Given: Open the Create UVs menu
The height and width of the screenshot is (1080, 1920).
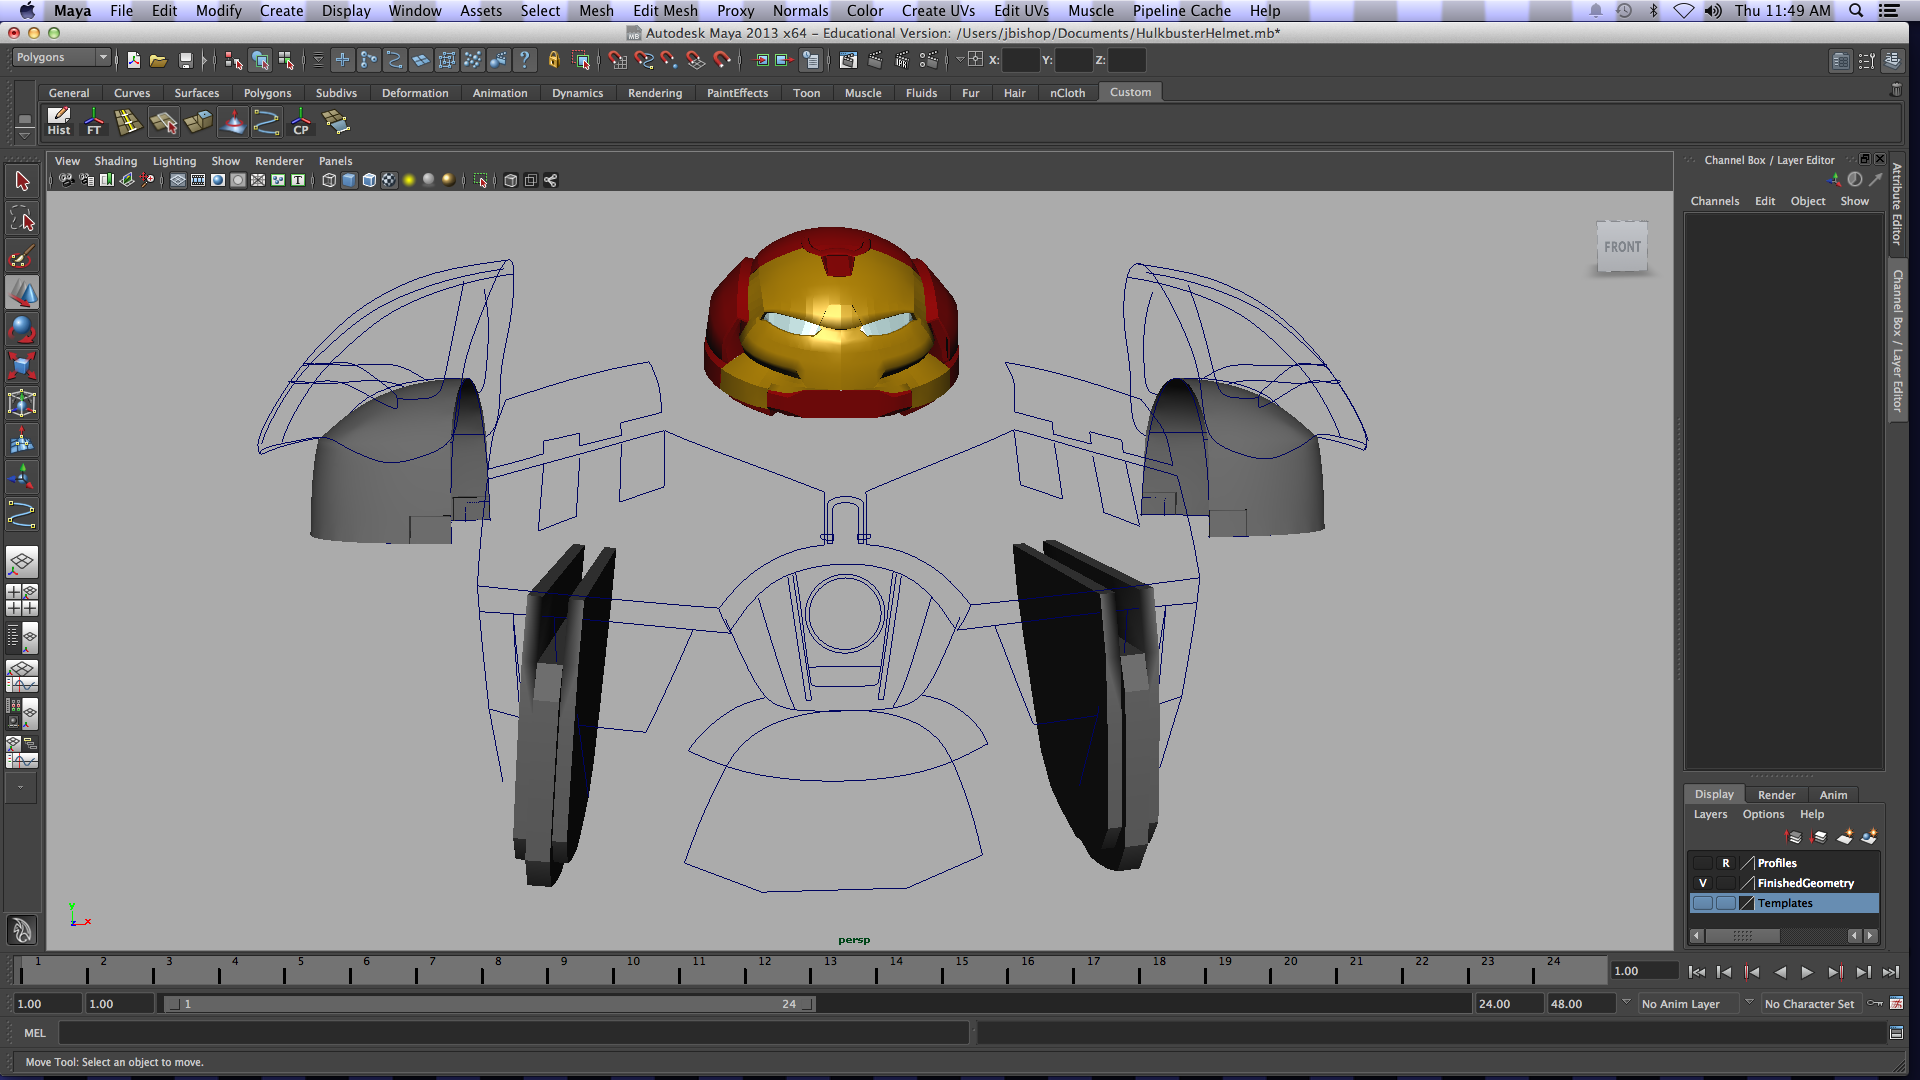Looking at the screenshot, I should tap(938, 10).
